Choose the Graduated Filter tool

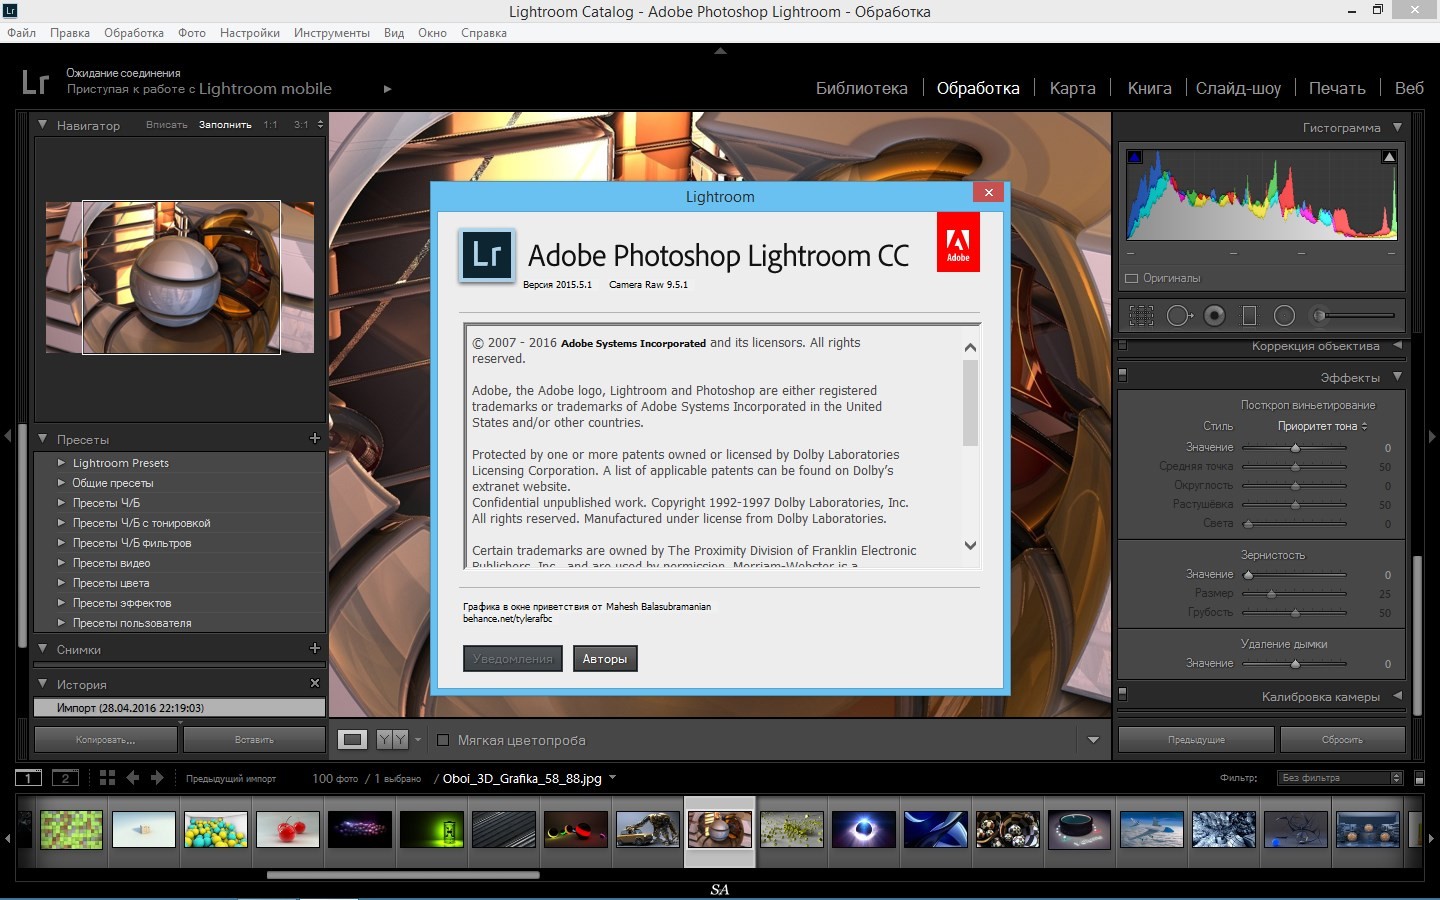coord(1249,316)
